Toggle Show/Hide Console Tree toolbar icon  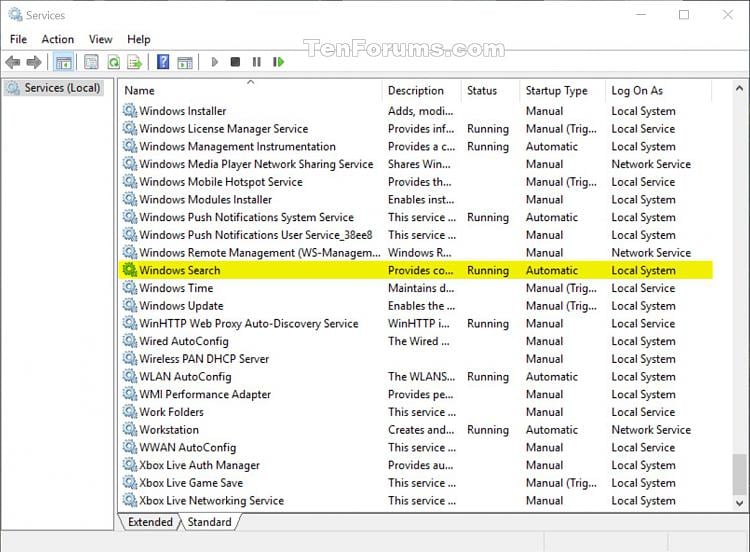click(63, 62)
